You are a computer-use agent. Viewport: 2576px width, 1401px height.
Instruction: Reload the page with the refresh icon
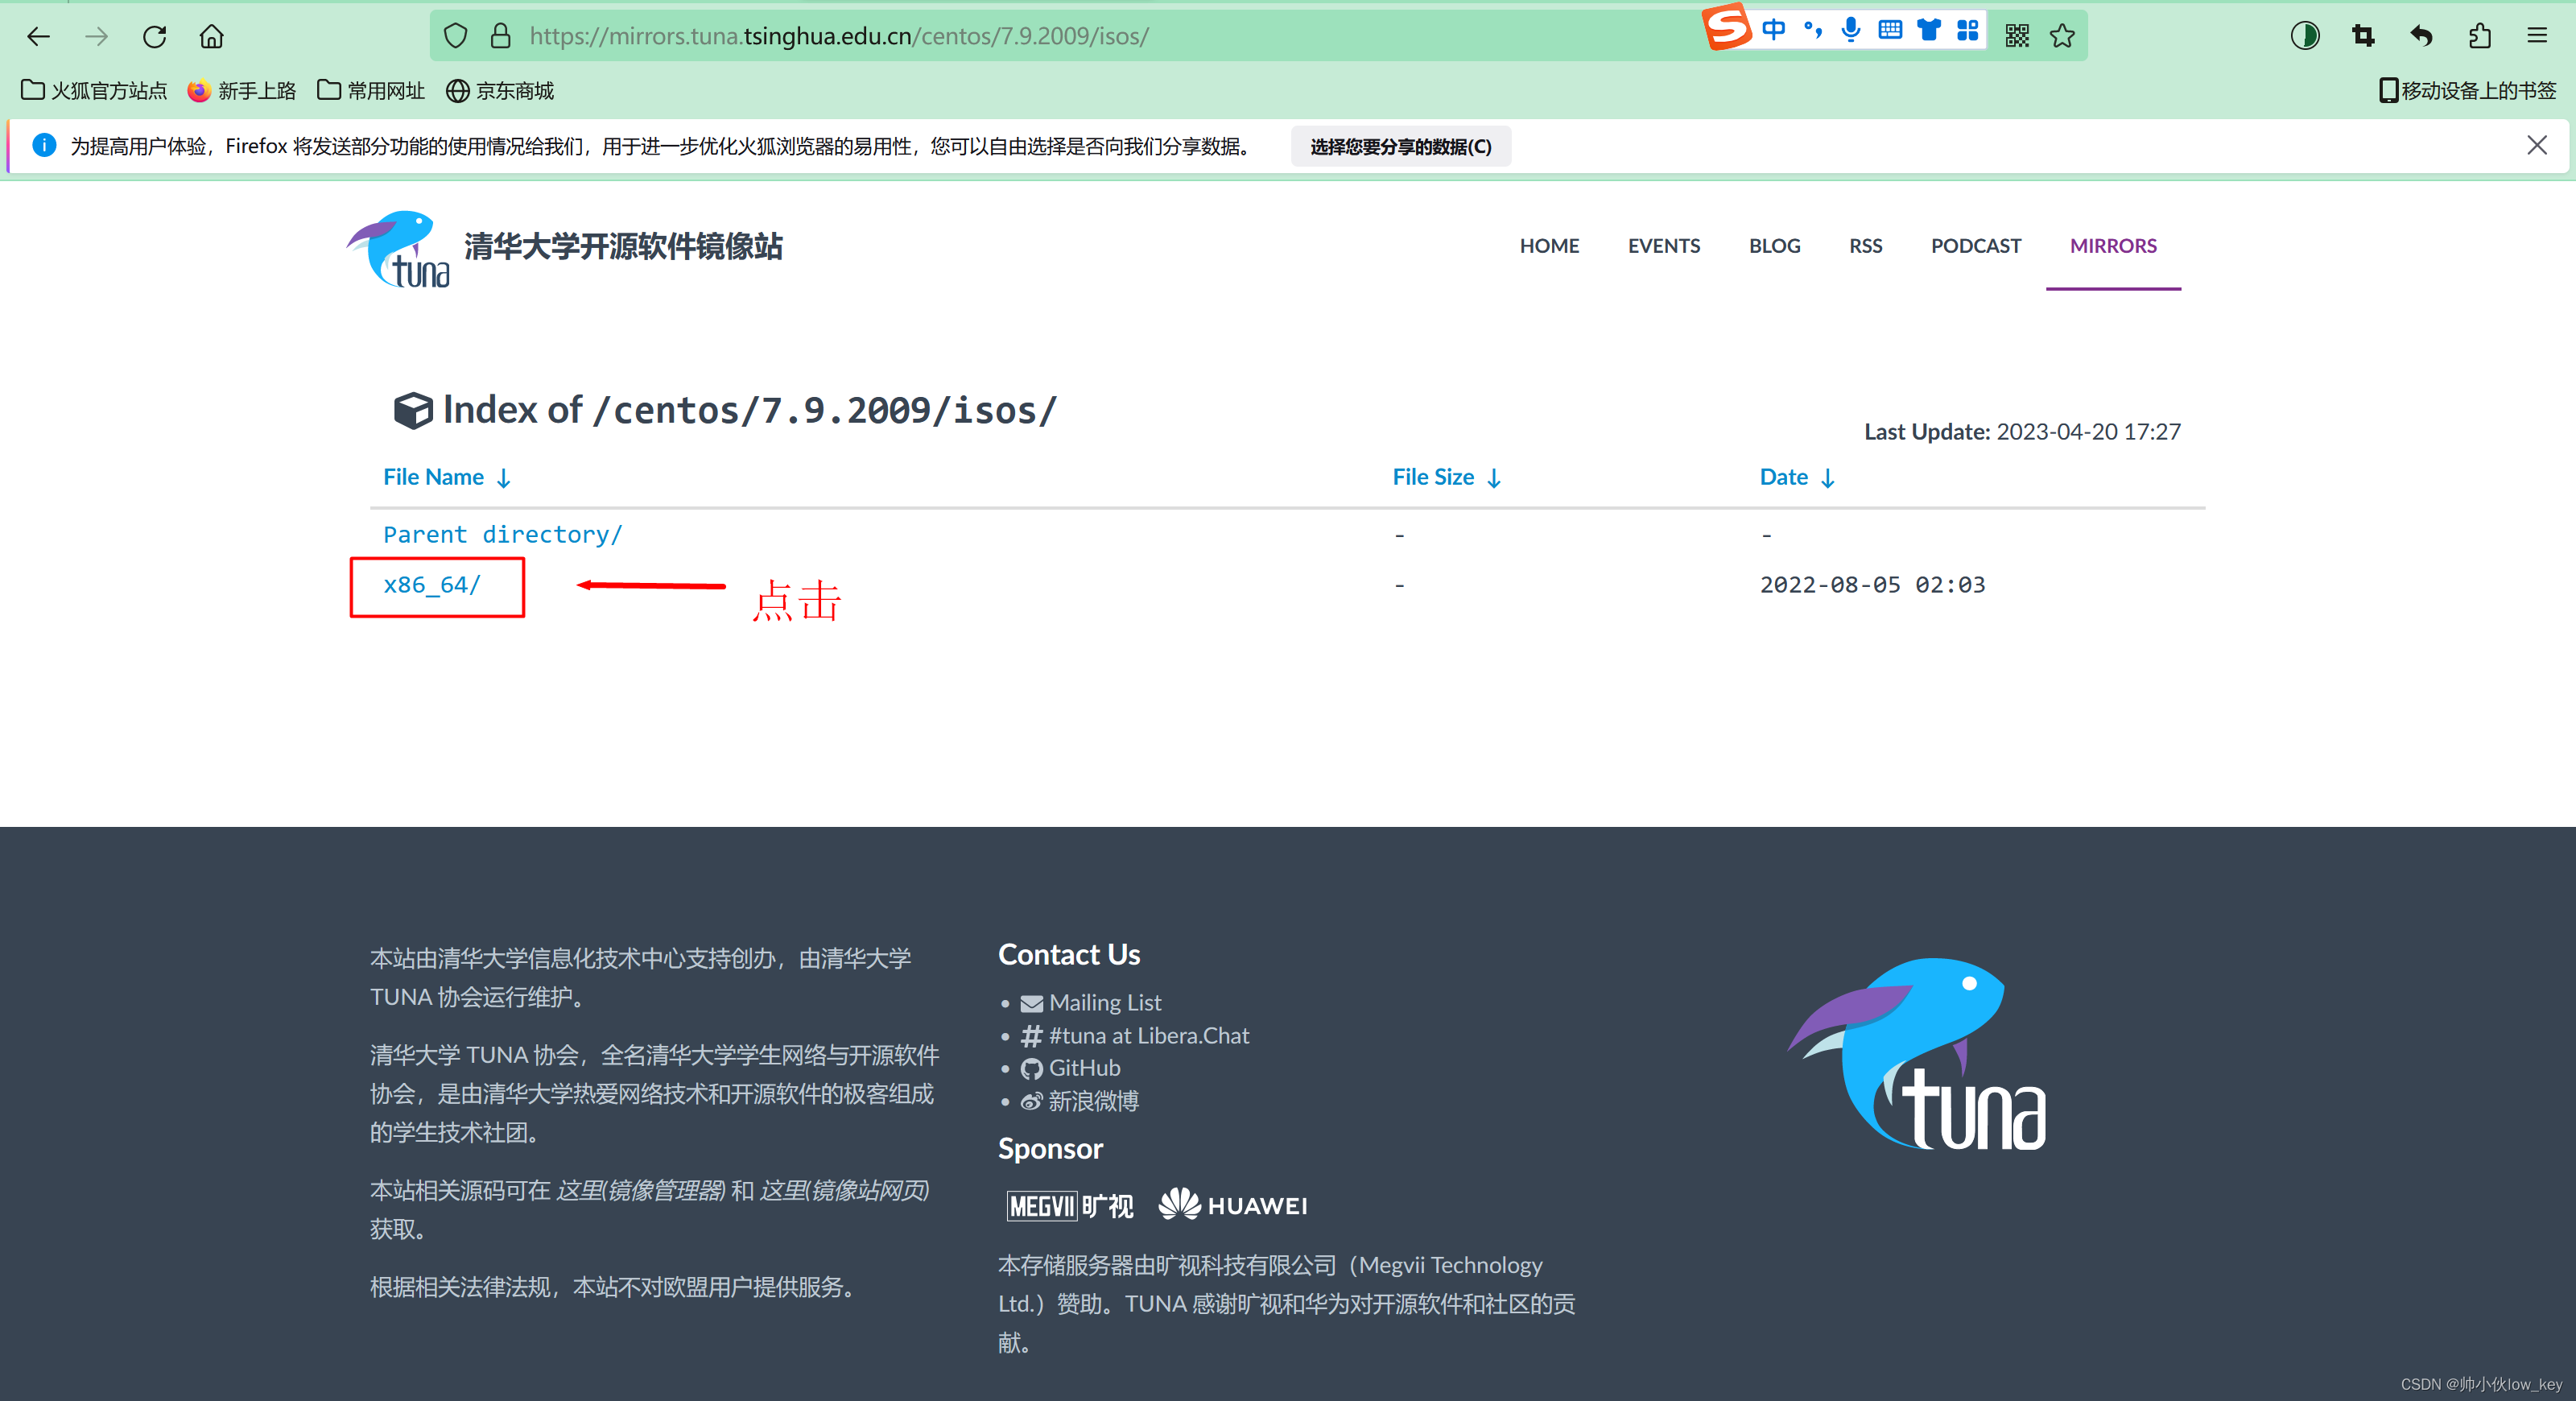point(154,36)
